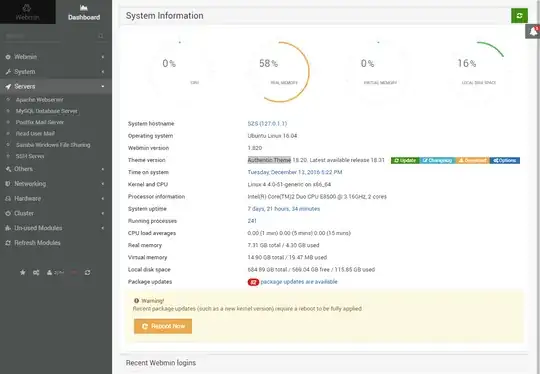The image size is (540, 374).
Task: Click the orange theme Download button
Action: pyautogui.click(x=473, y=160)
